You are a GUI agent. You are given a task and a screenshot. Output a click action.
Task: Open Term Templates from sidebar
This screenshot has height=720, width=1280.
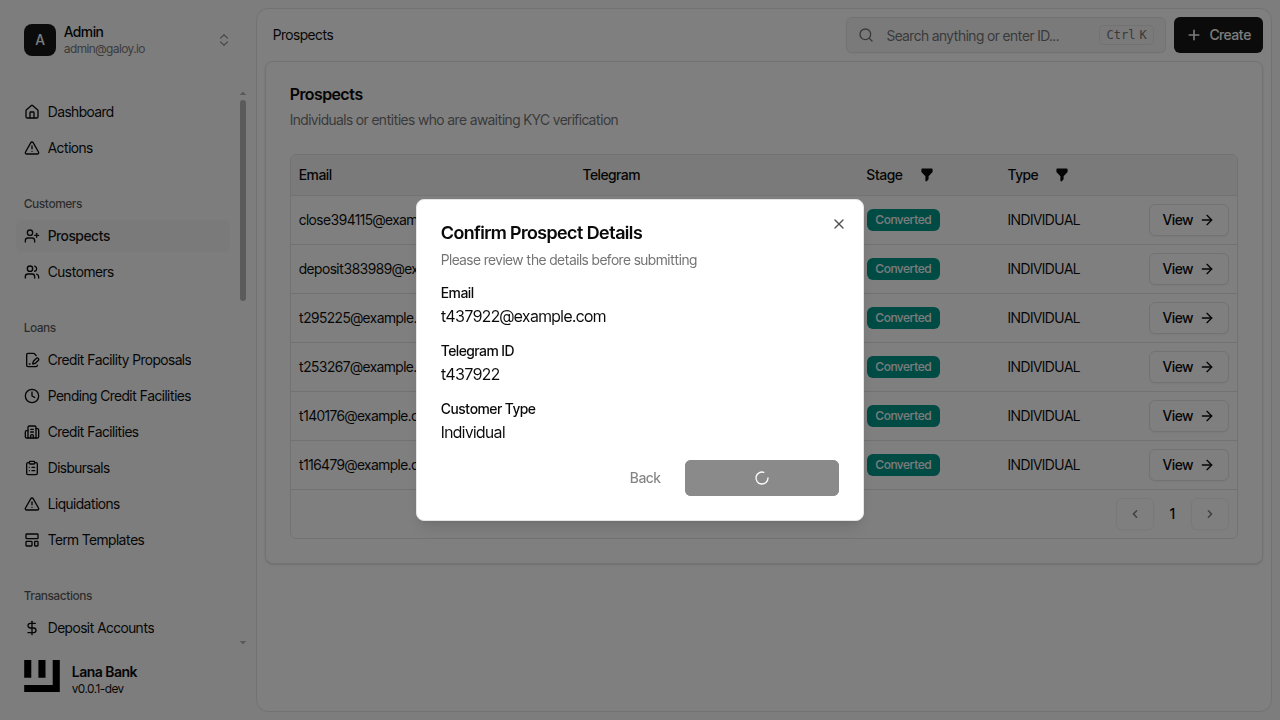click(x=95, y=540)
